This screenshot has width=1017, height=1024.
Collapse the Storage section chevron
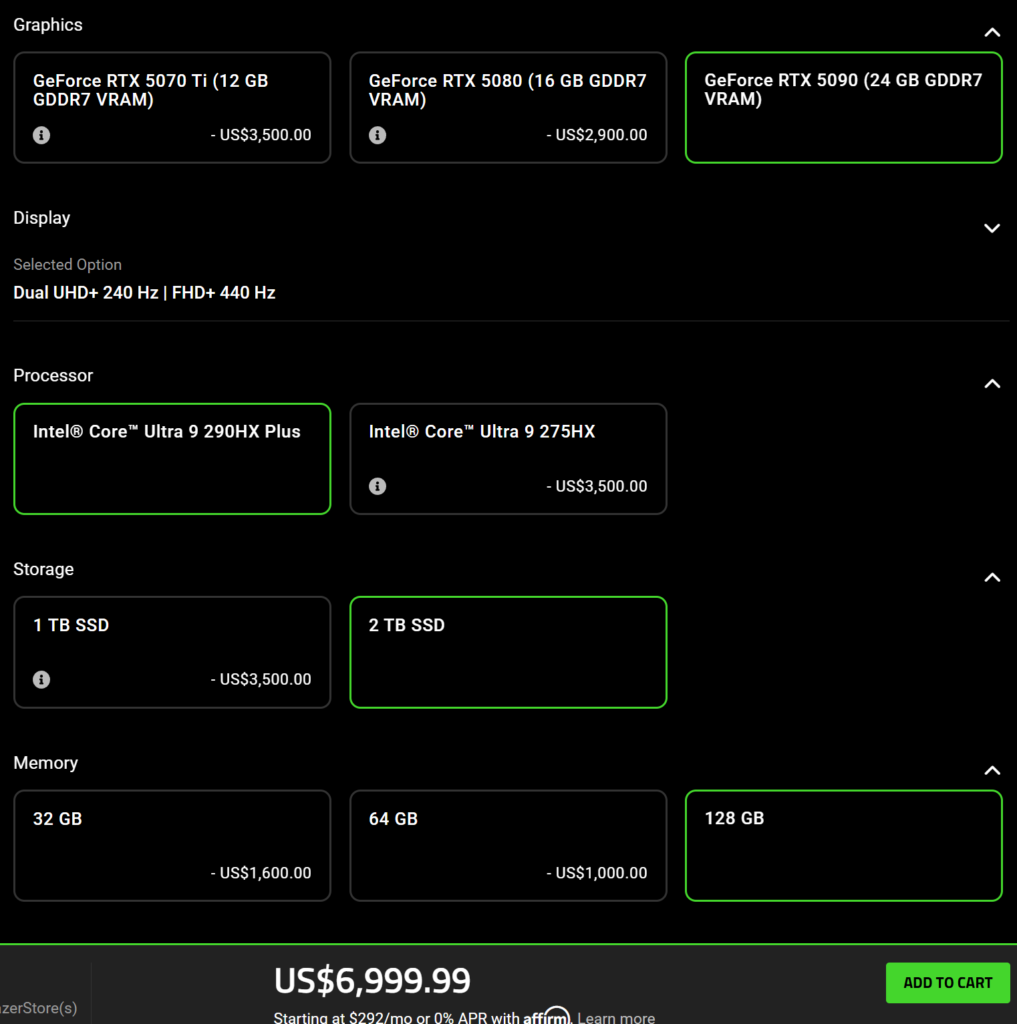point(992,577)
